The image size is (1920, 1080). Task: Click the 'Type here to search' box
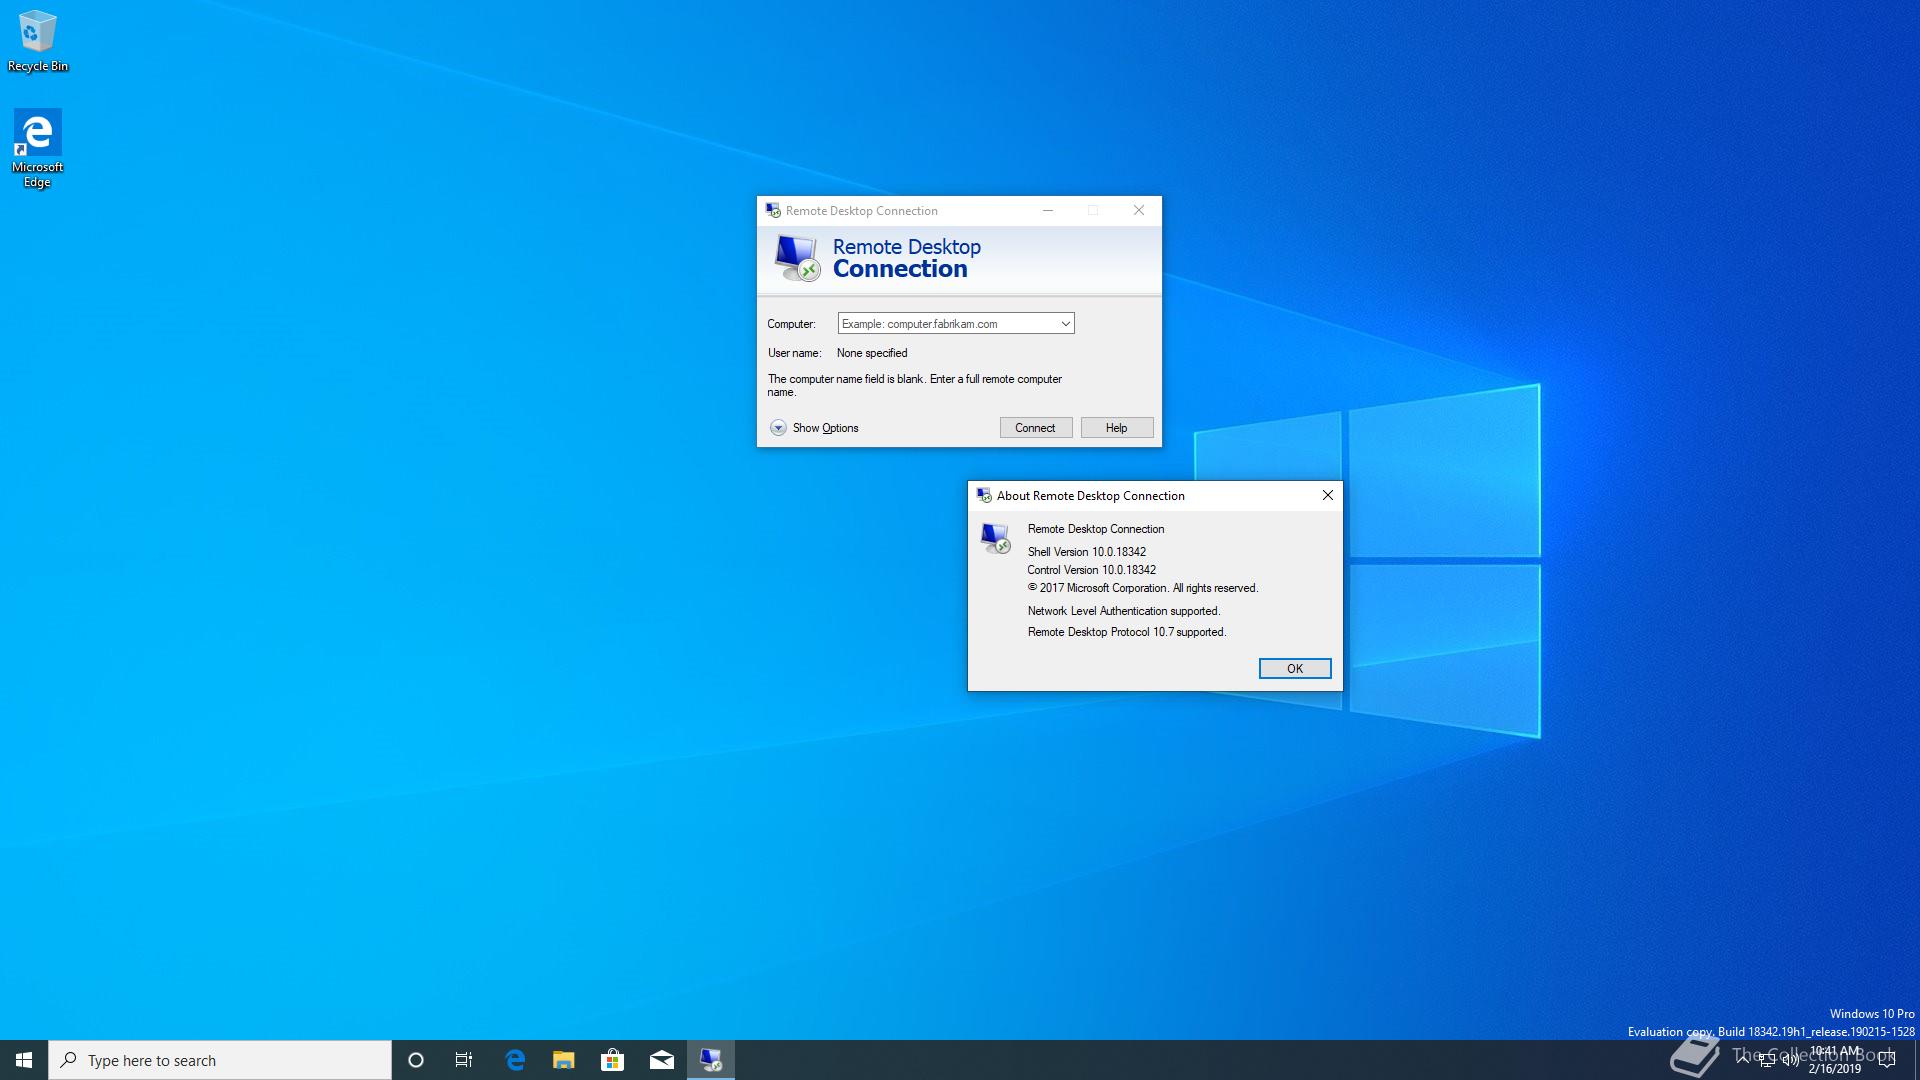point(220,1060)
